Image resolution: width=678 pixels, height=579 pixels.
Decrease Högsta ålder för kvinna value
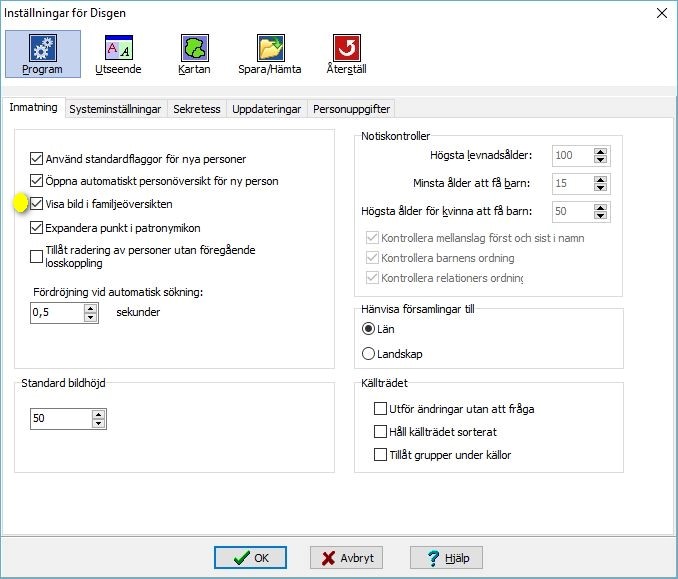point(600,216)
